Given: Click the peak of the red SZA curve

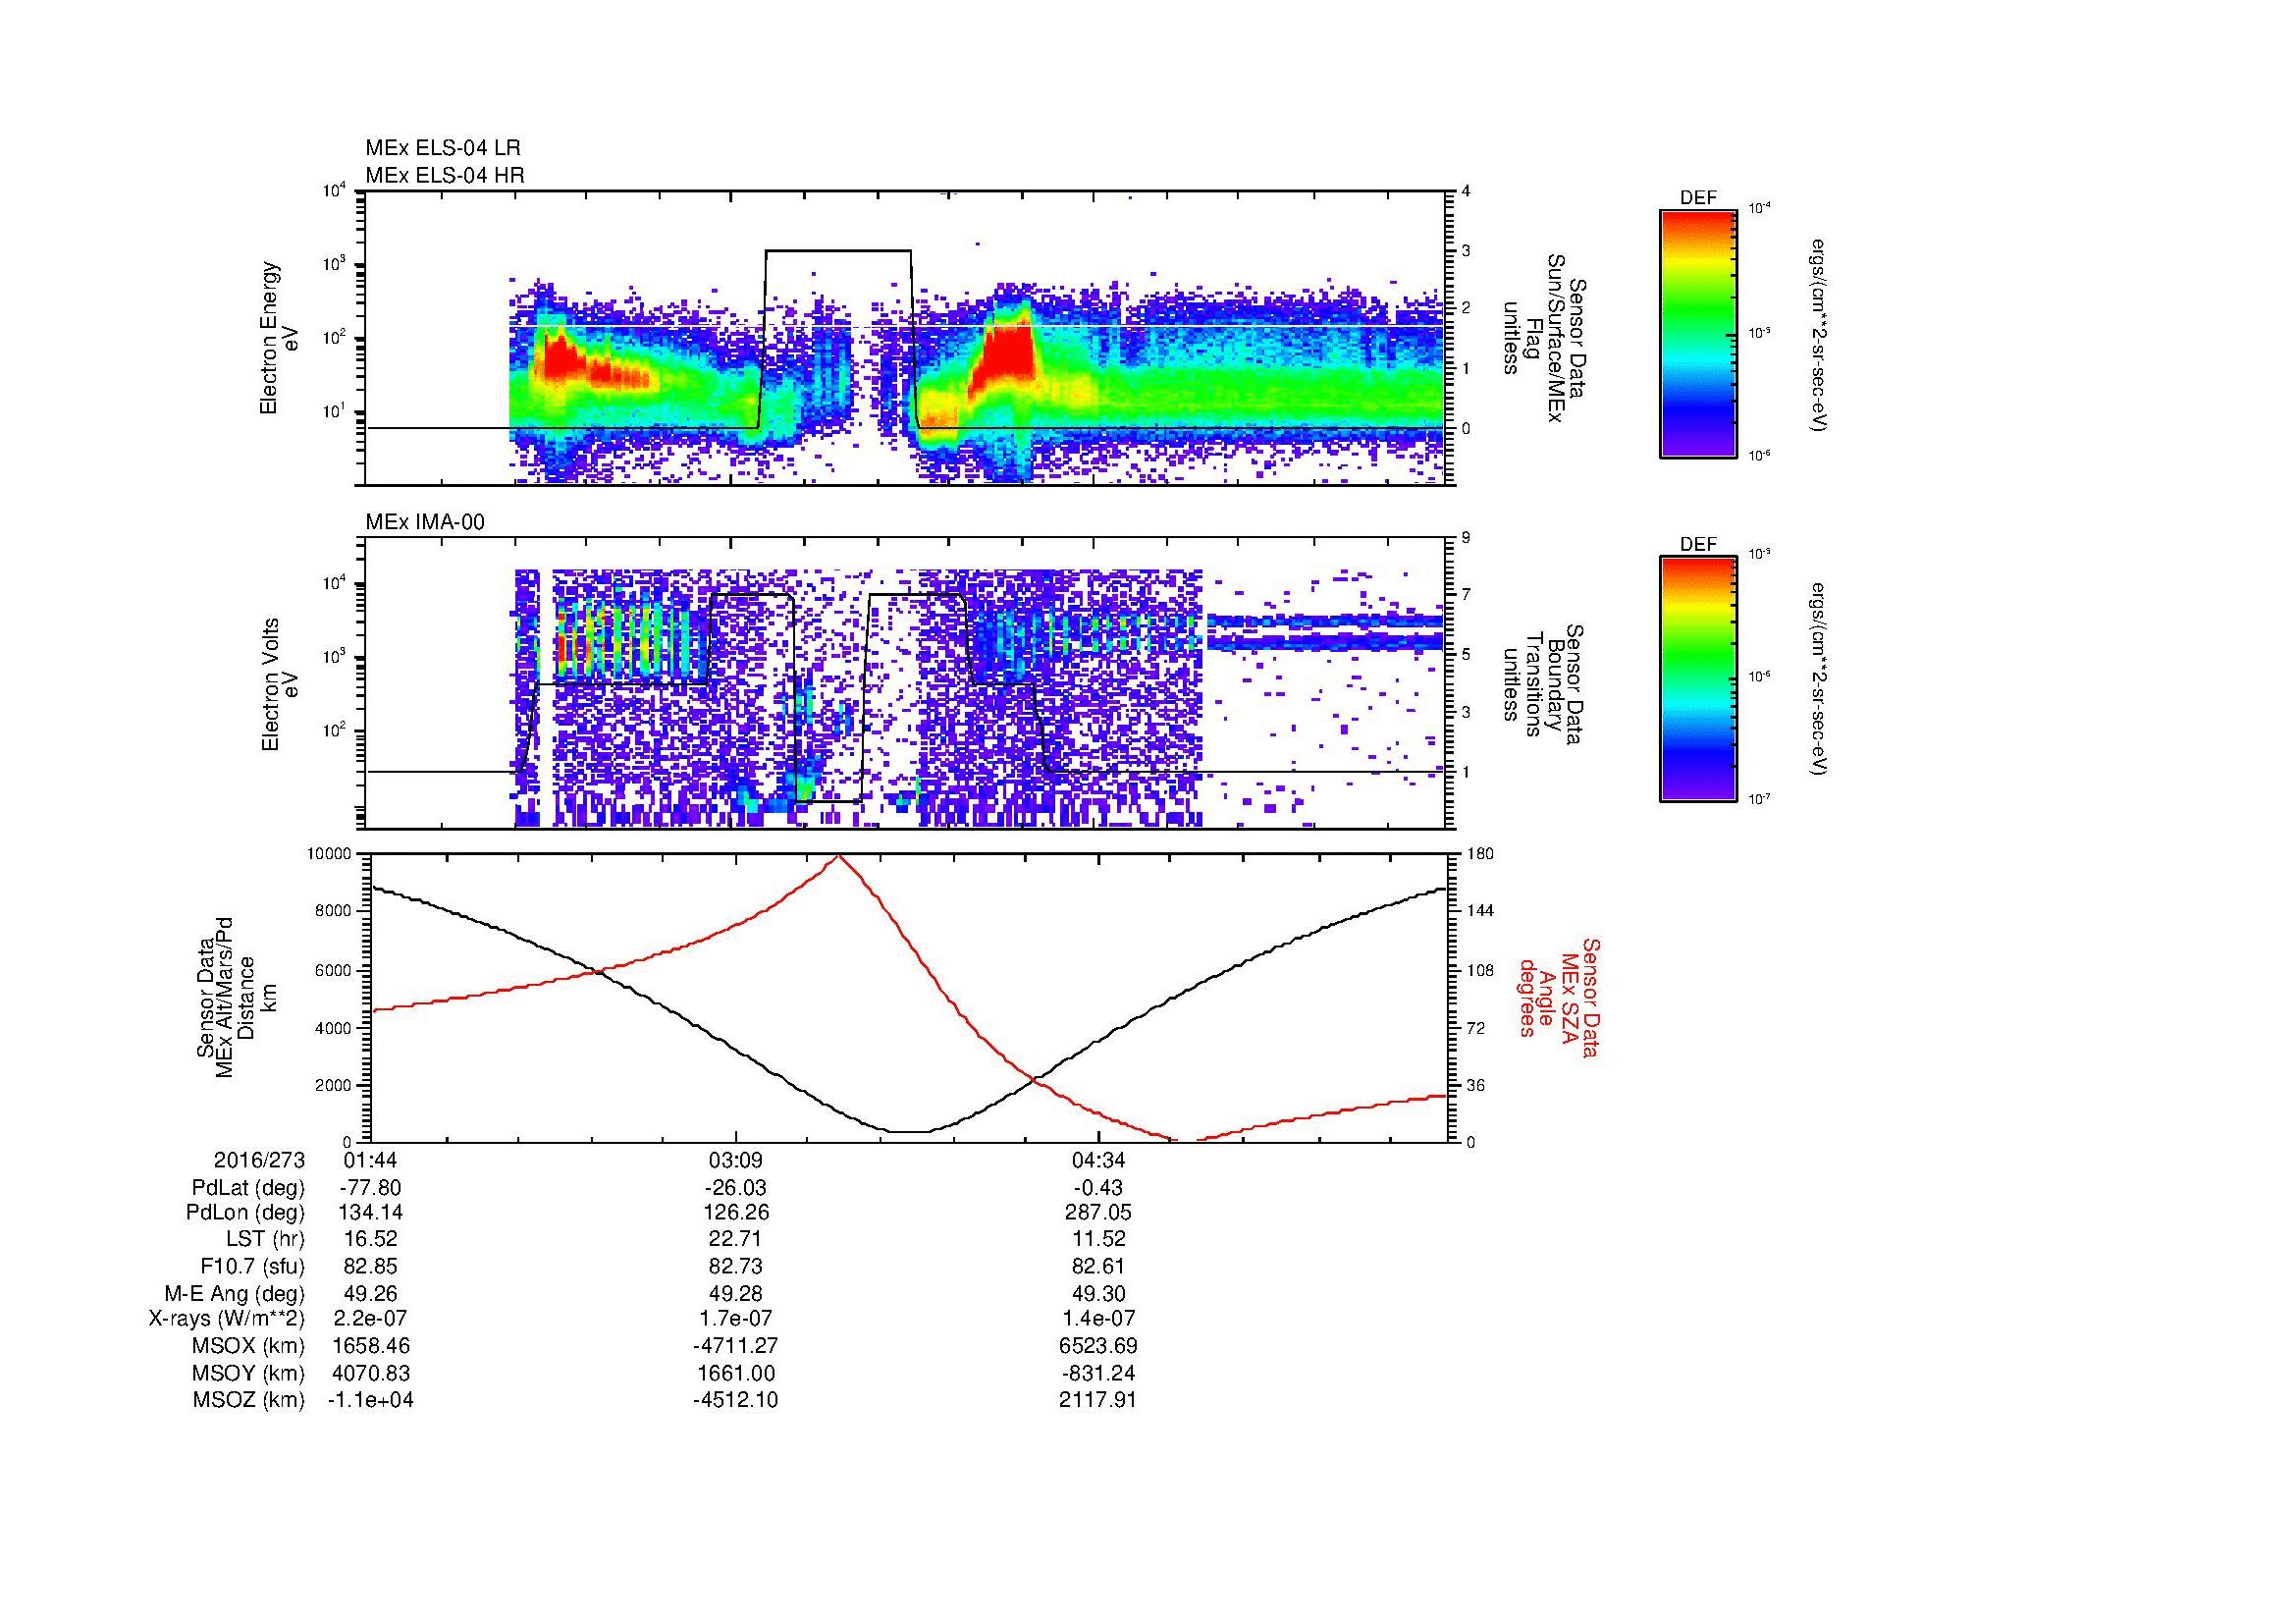Looking at the screenshot, I should coord(838,856).
